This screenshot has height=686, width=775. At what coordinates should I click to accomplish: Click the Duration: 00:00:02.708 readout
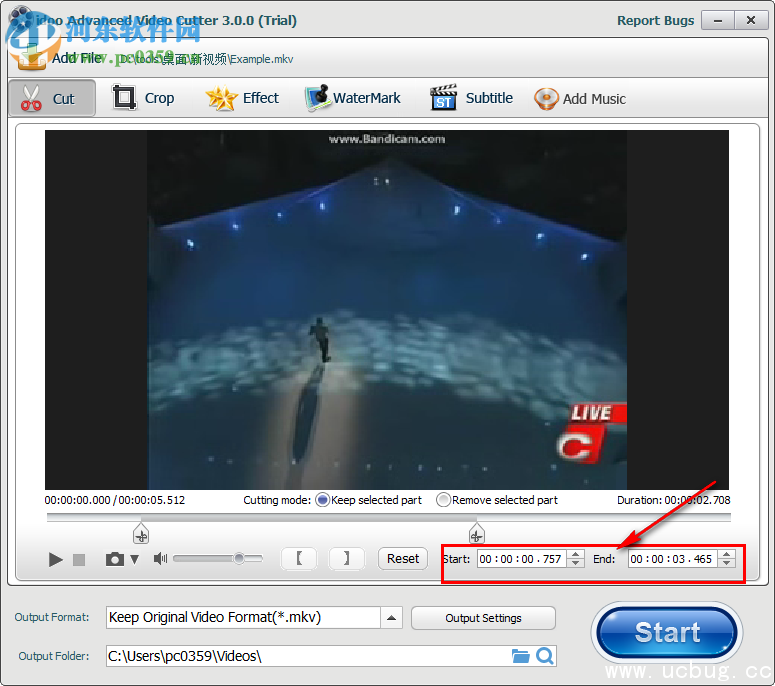point(673,500)
